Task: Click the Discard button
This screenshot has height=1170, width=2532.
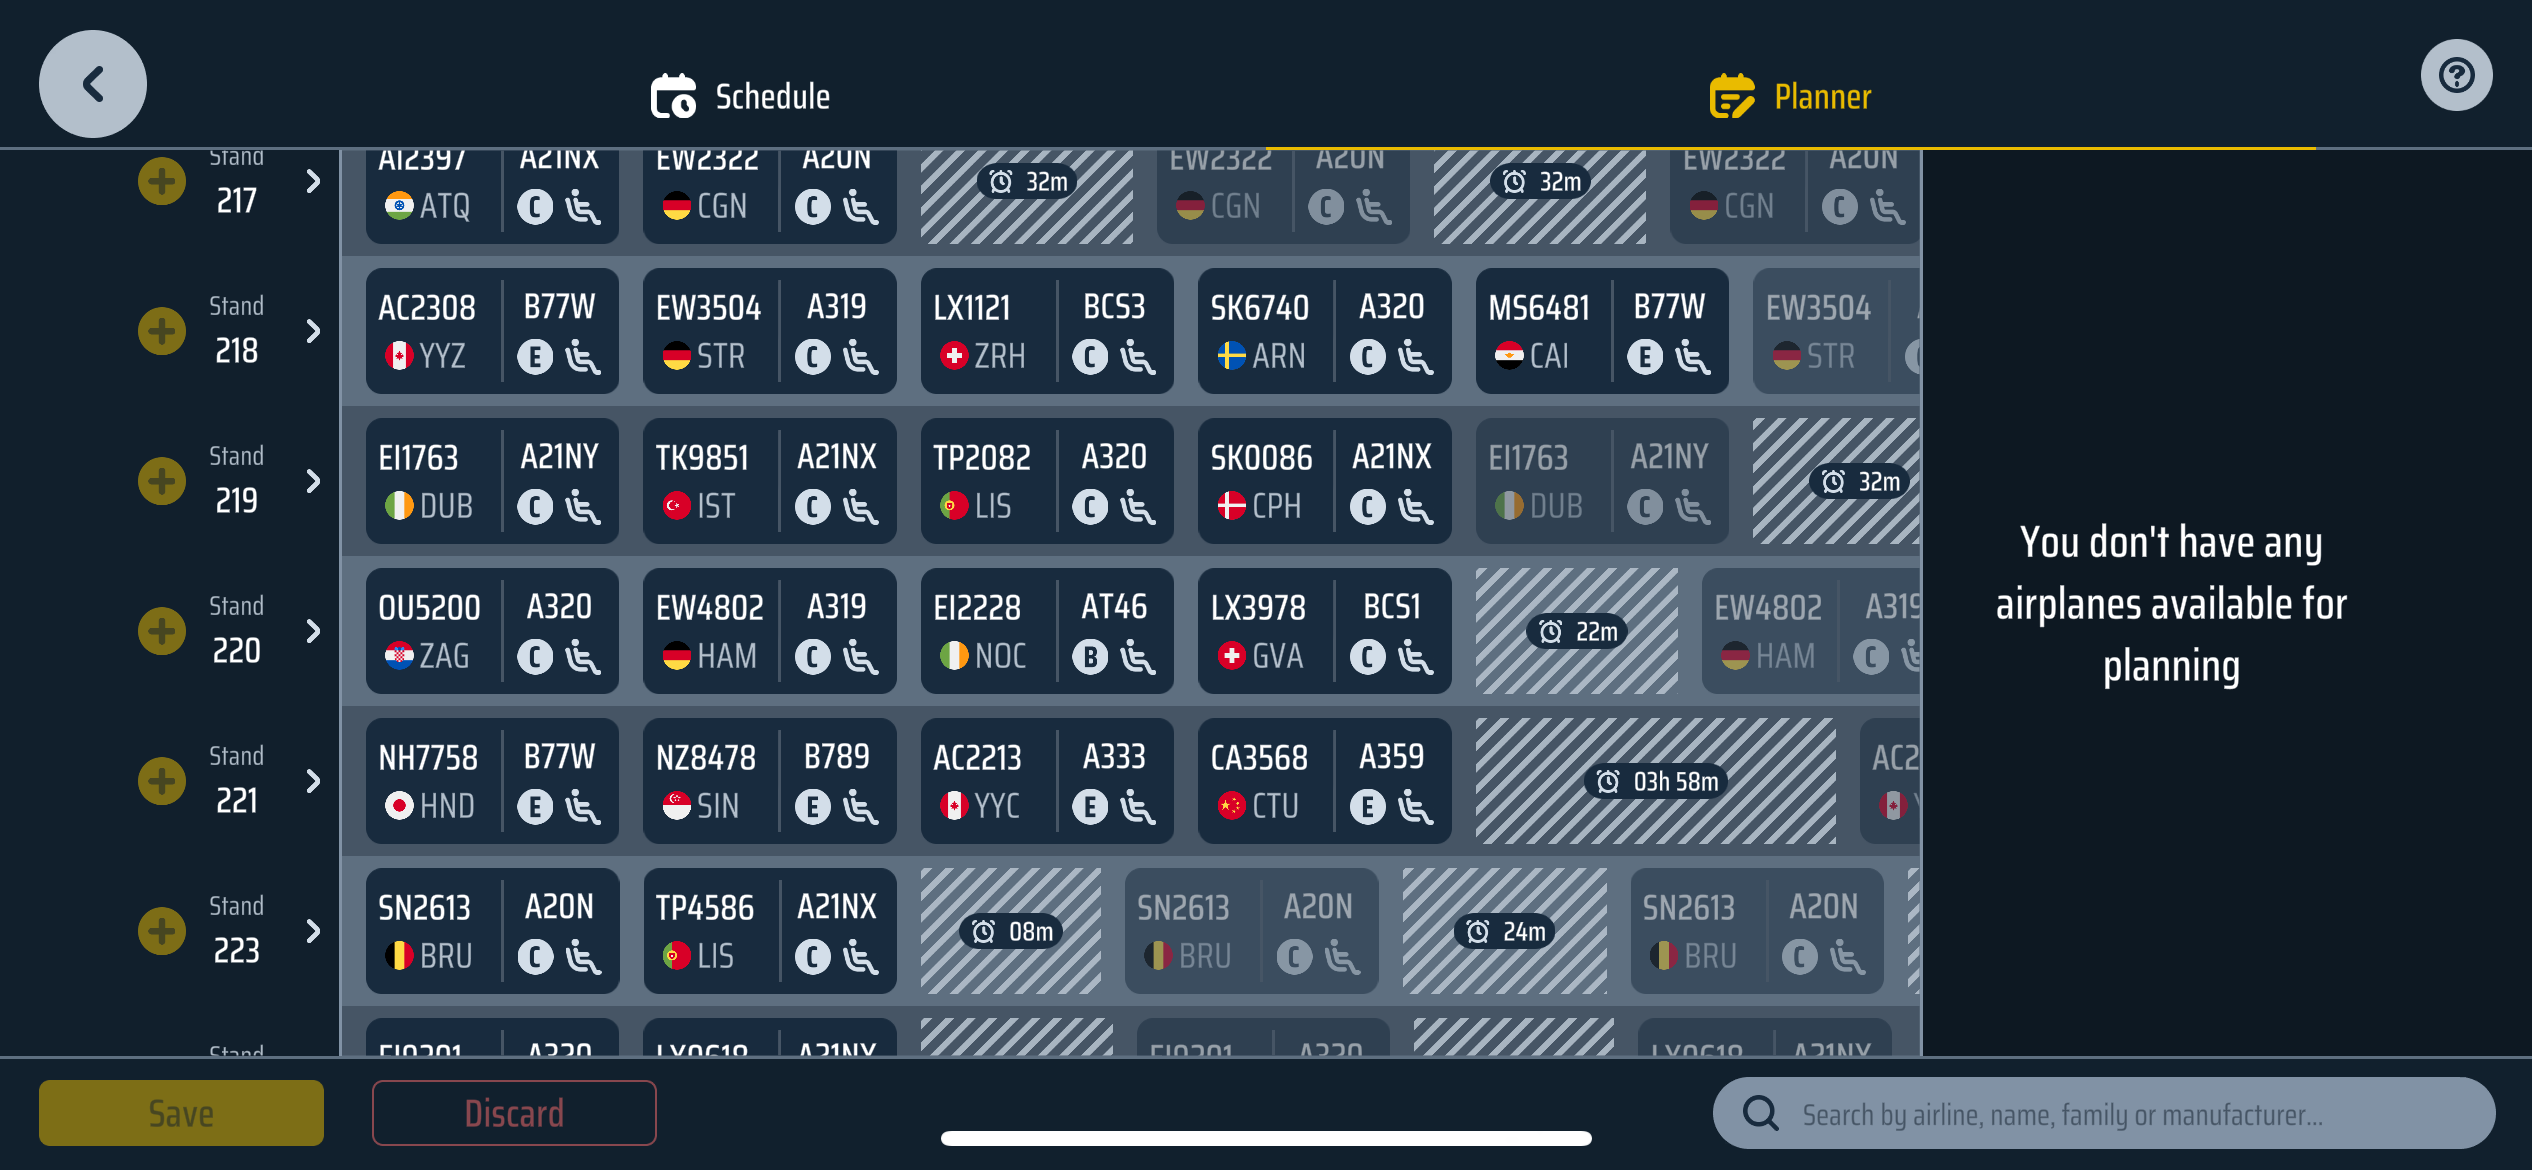Action: (x=514, y=1113)
